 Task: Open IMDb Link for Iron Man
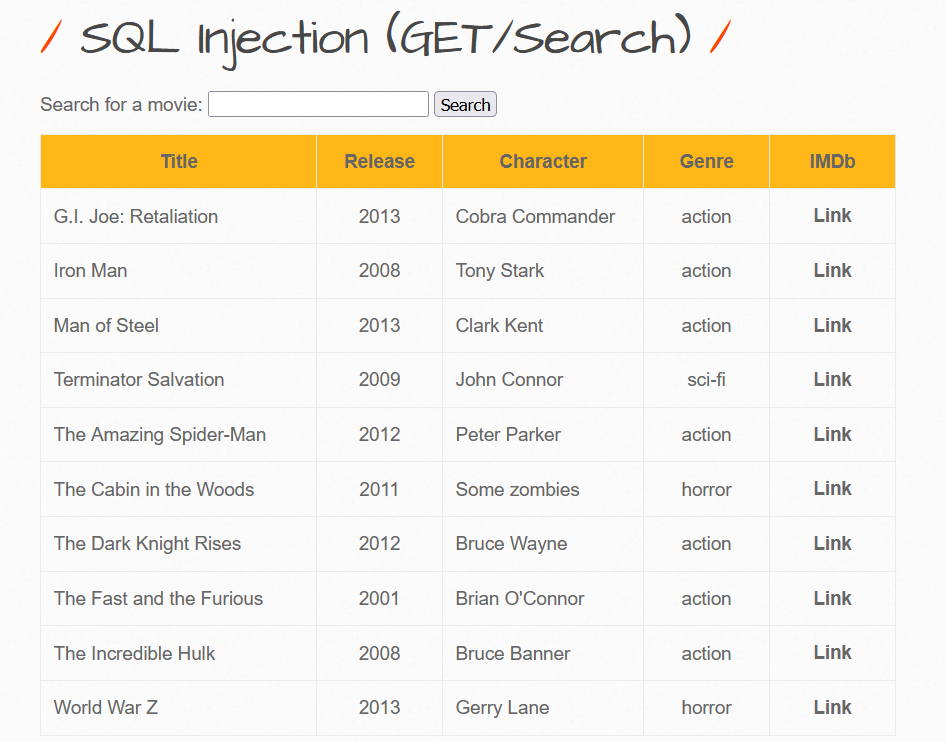pyautogui.click(x=832, y=270)
